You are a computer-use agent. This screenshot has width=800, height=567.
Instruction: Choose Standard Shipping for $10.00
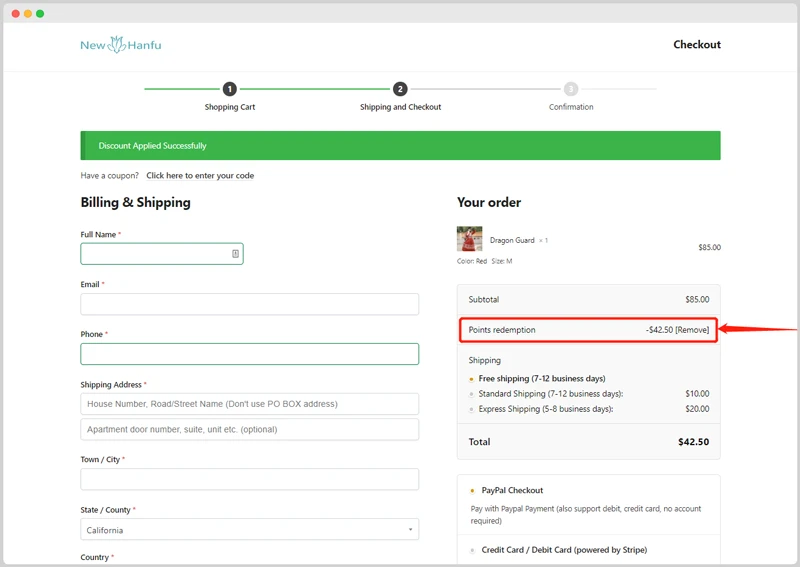pyautogui.click(x=472, y=394)
